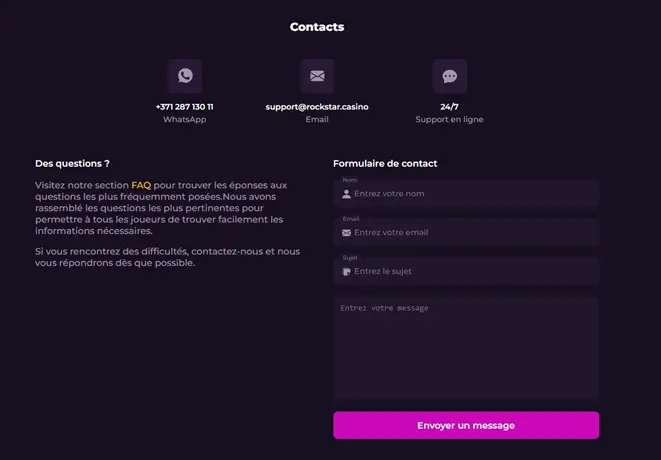Viewport: 661px width, 460px height.
Task: Focus the "Entrez le sujet" field
Action: (x=470, y=271)
